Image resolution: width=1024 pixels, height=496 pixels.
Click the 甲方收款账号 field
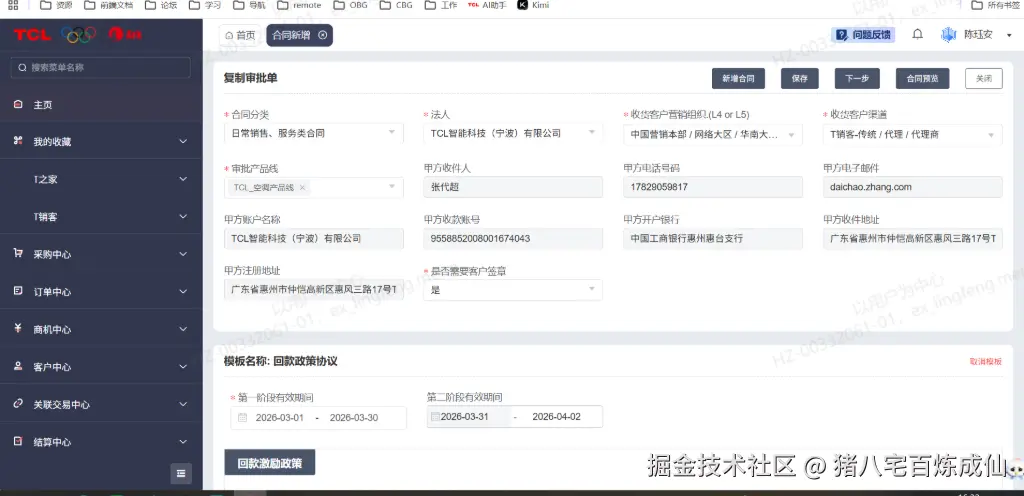pyautogui.click(x=513, y=238)
